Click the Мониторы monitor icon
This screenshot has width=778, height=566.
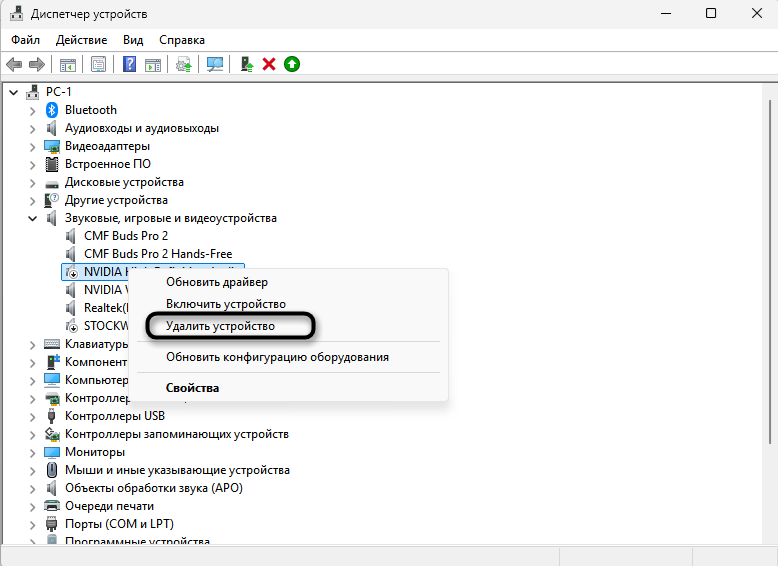[x=52, y=452]
